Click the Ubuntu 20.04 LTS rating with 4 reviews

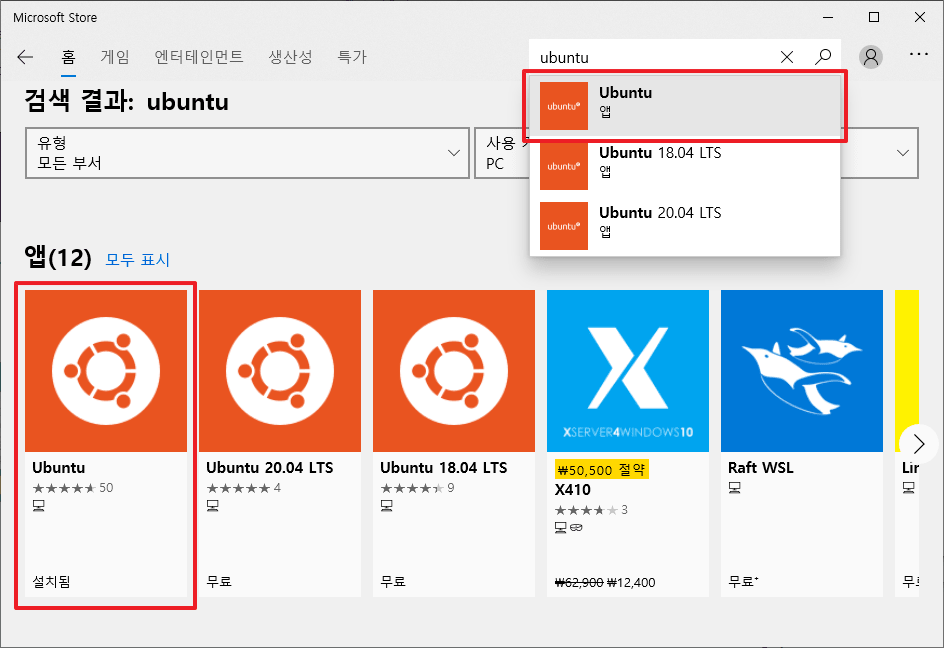pyautogui.click(x=243, y=488)
